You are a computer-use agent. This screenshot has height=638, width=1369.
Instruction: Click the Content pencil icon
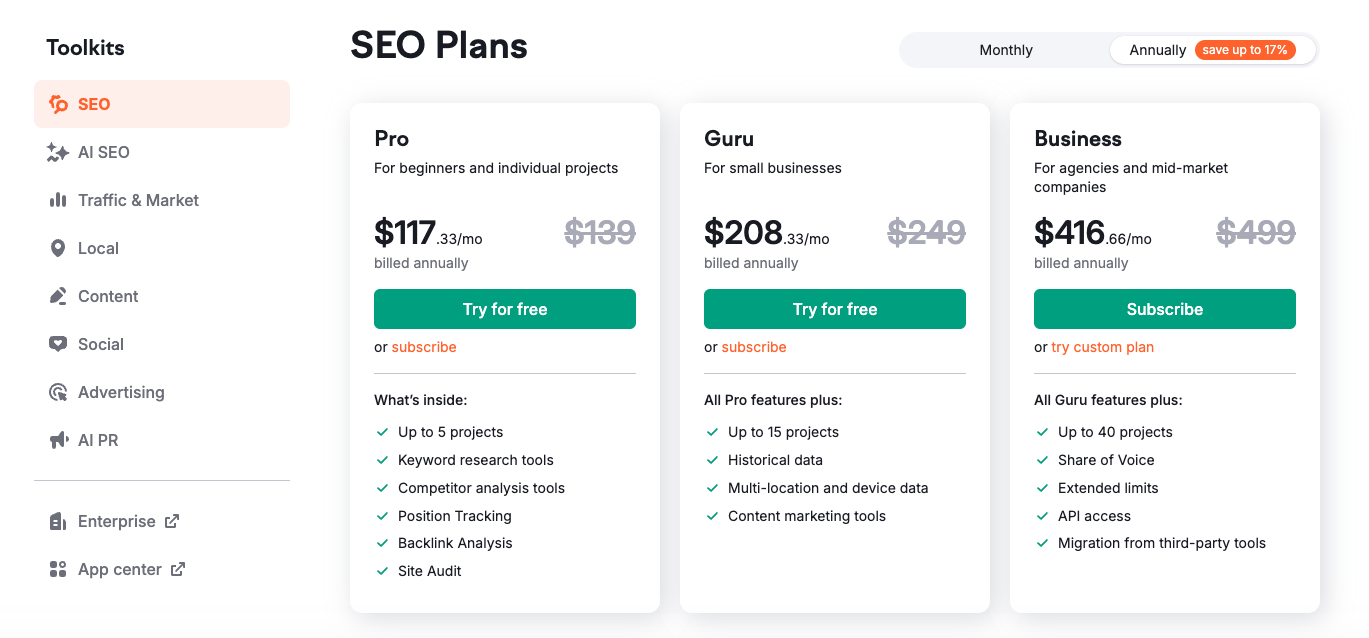[58, 296]
